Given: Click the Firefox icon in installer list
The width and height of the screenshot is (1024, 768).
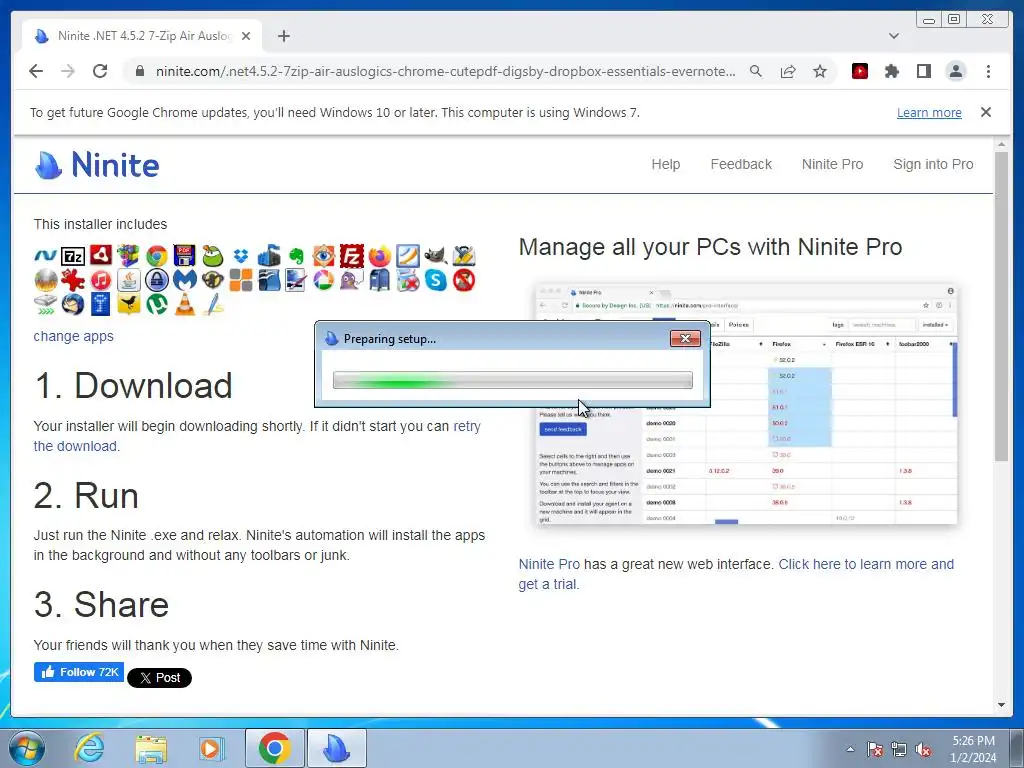Looking at the screenshot, I should tap(379, 256).
